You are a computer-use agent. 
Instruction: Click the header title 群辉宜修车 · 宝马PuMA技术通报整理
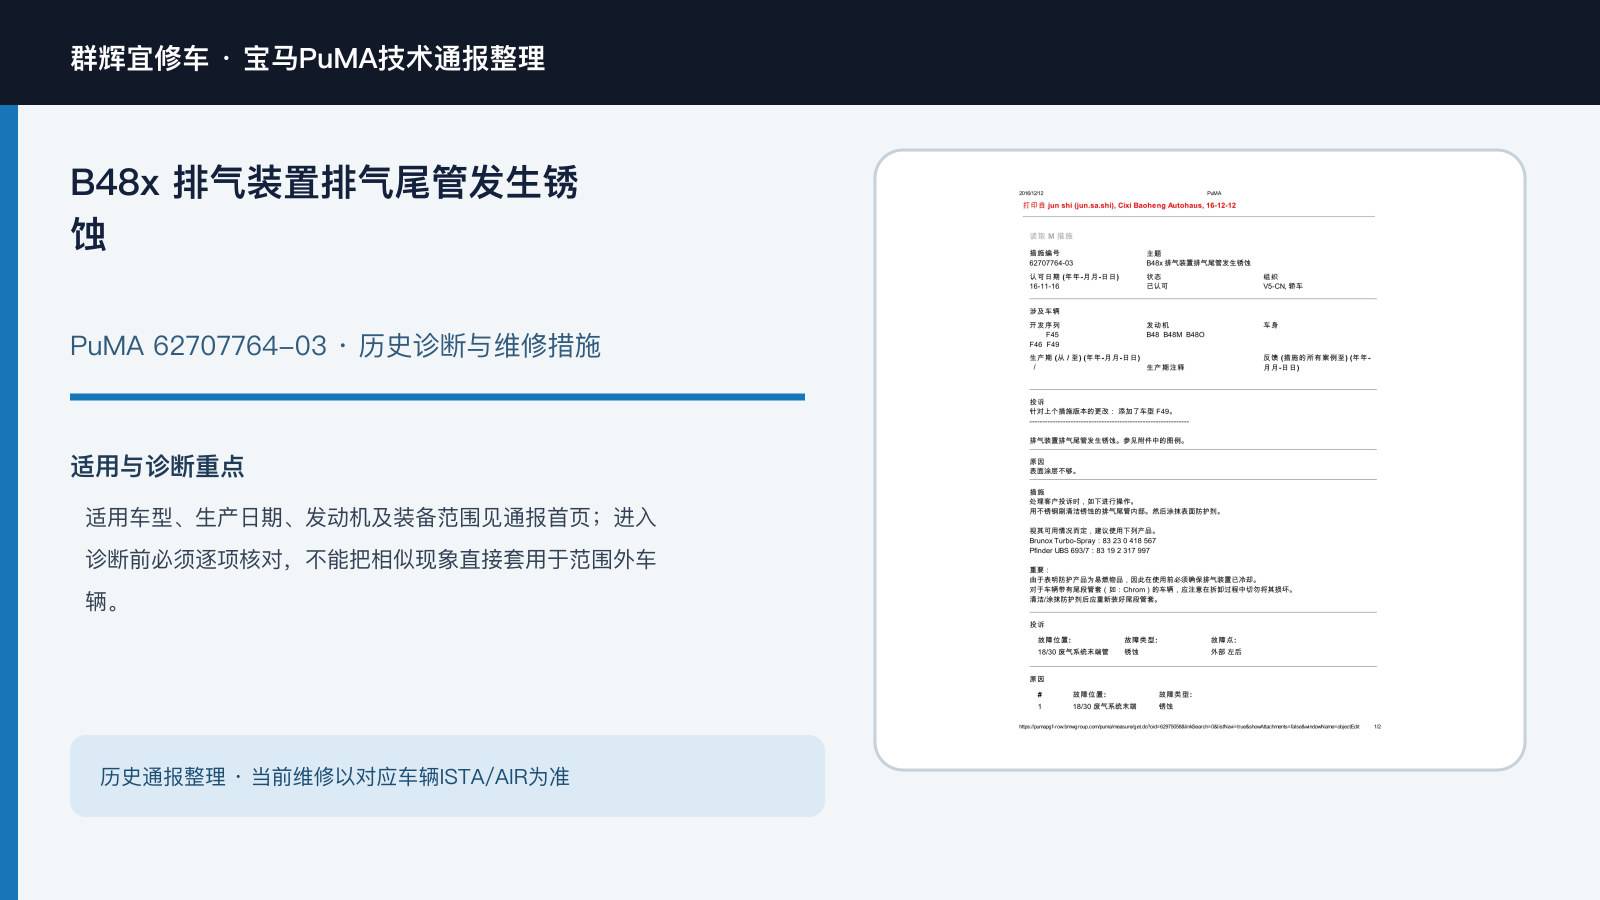pyautogui.click(x=308, y=58)
